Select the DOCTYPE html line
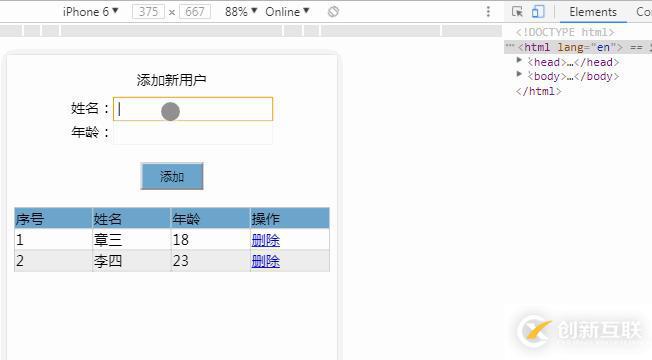This screenshot has height=360, width=652. click(565, 32)
